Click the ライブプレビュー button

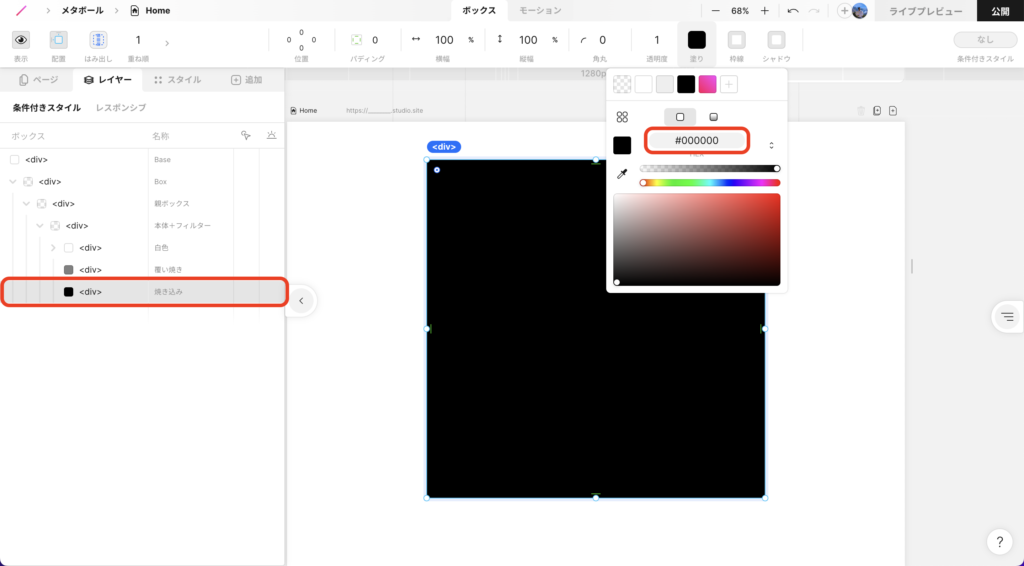coord(925,11)
